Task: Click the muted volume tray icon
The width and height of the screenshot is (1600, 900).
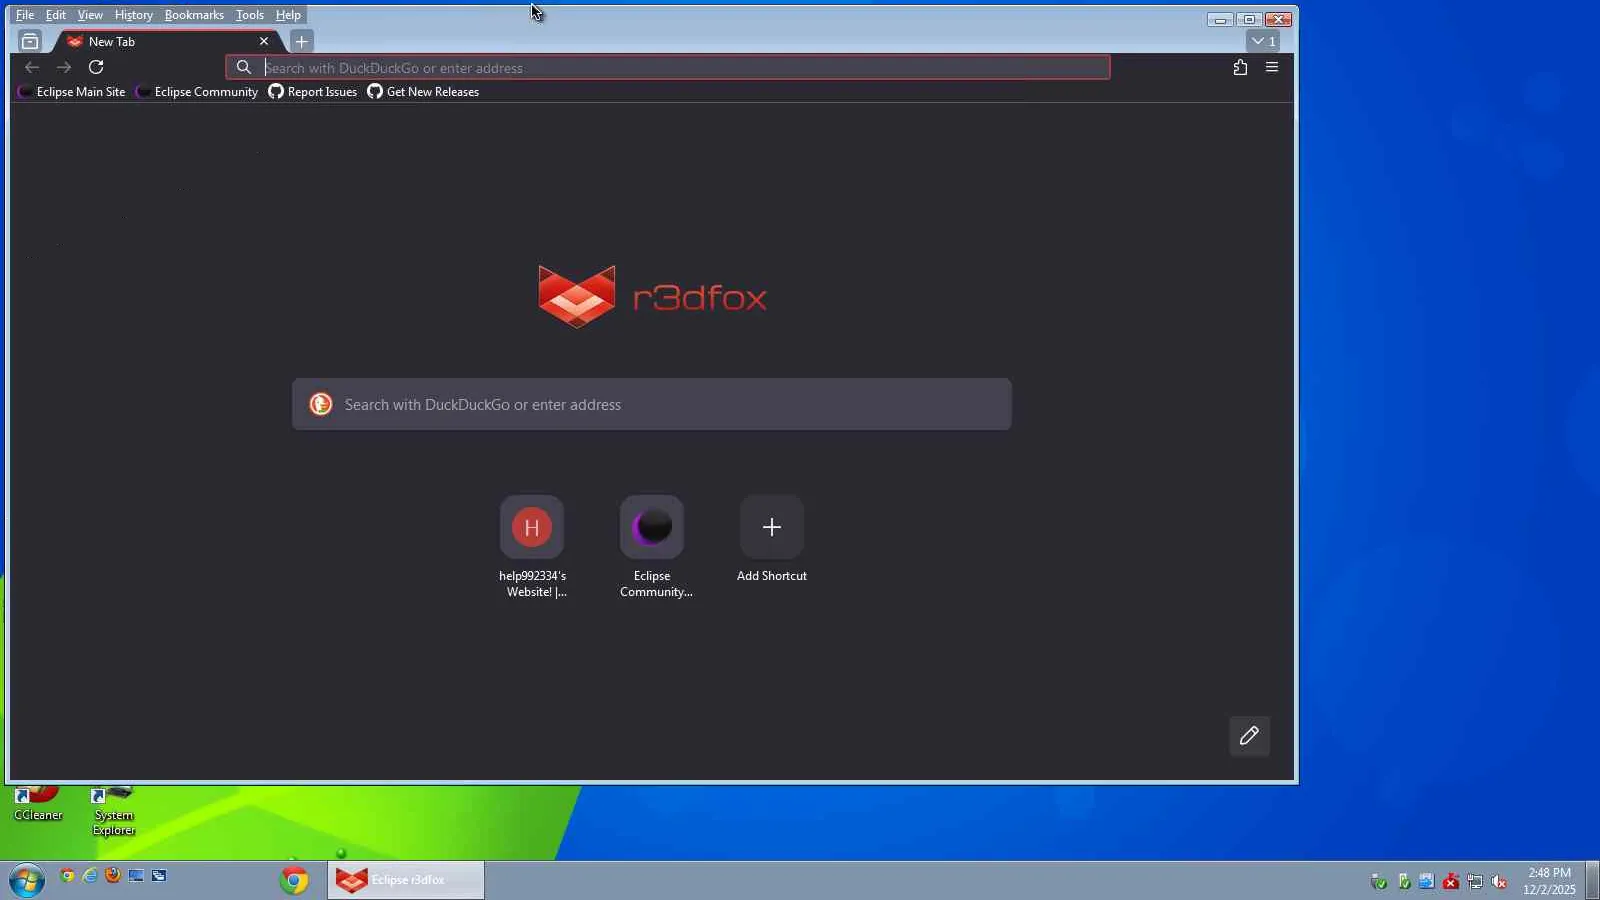Action: click(1499, 881)
